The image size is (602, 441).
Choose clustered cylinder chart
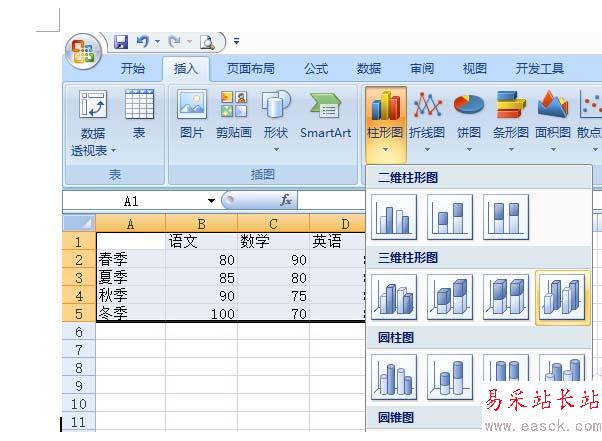[x=394, y=377]
